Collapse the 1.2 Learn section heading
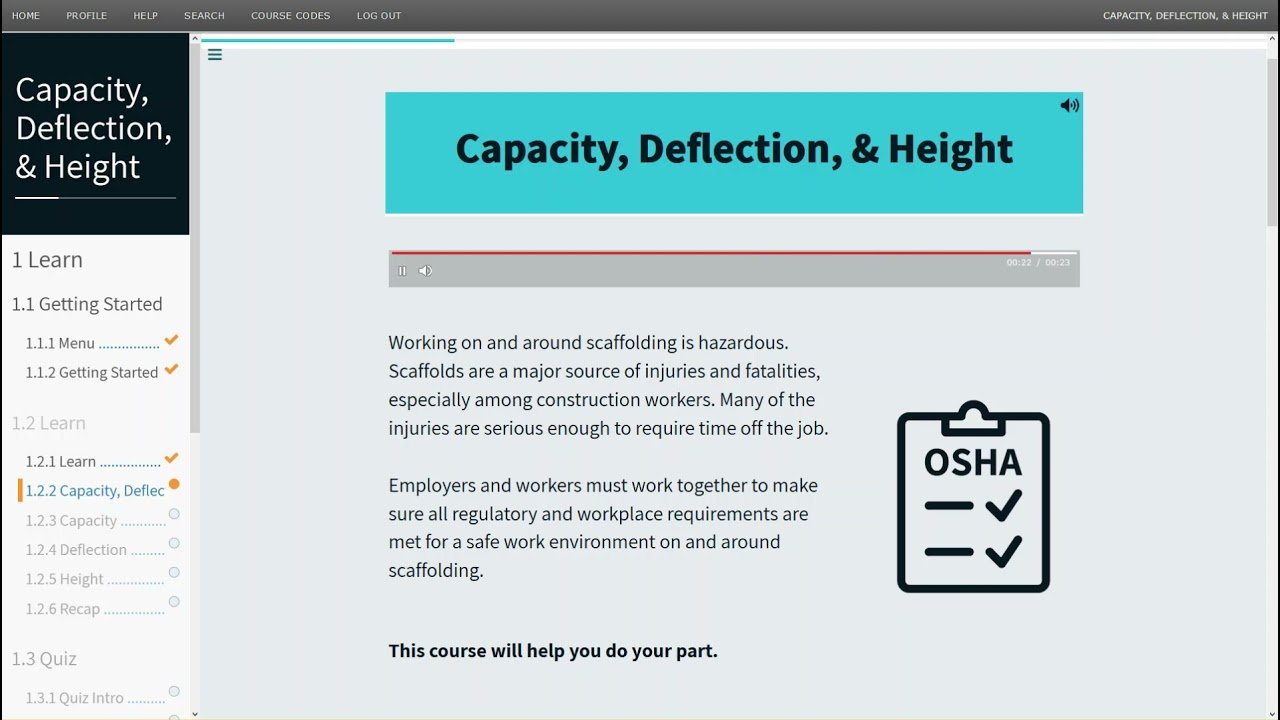 (x=49, y=423)
